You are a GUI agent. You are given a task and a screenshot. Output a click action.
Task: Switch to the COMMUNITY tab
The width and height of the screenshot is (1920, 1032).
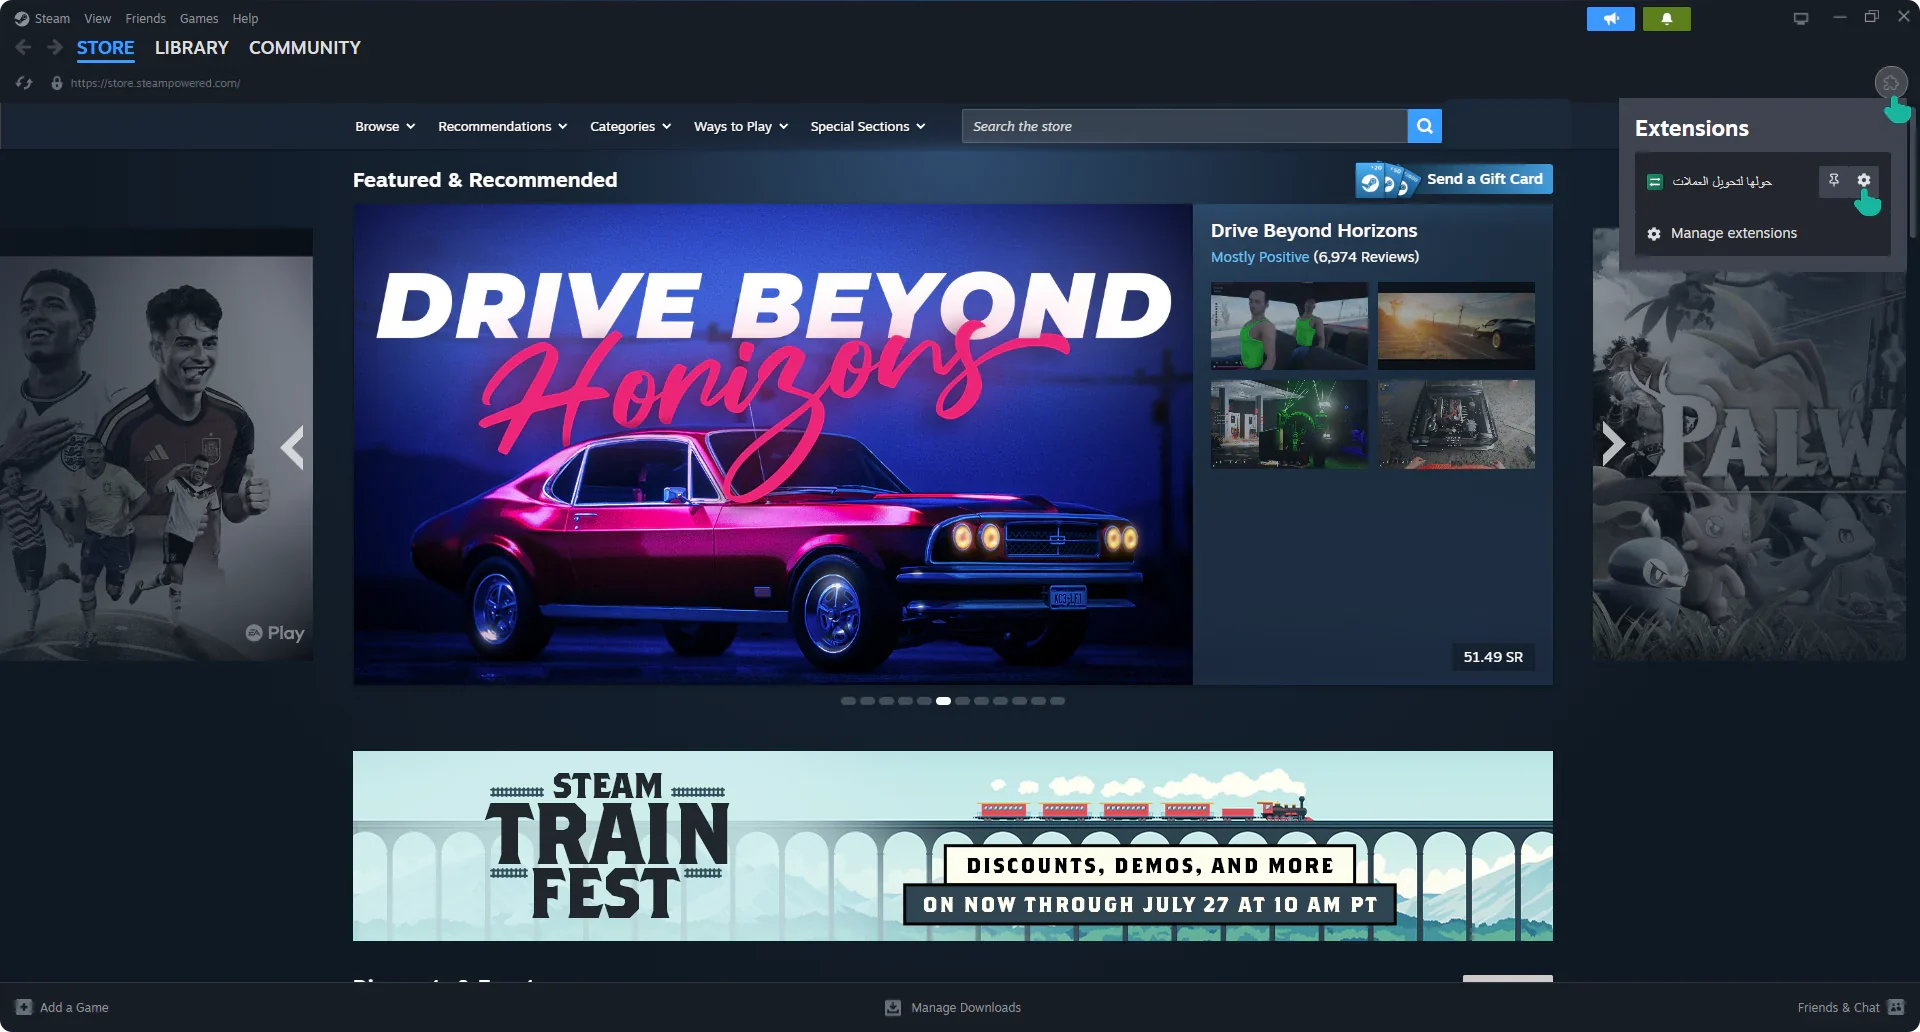point(305,48)
